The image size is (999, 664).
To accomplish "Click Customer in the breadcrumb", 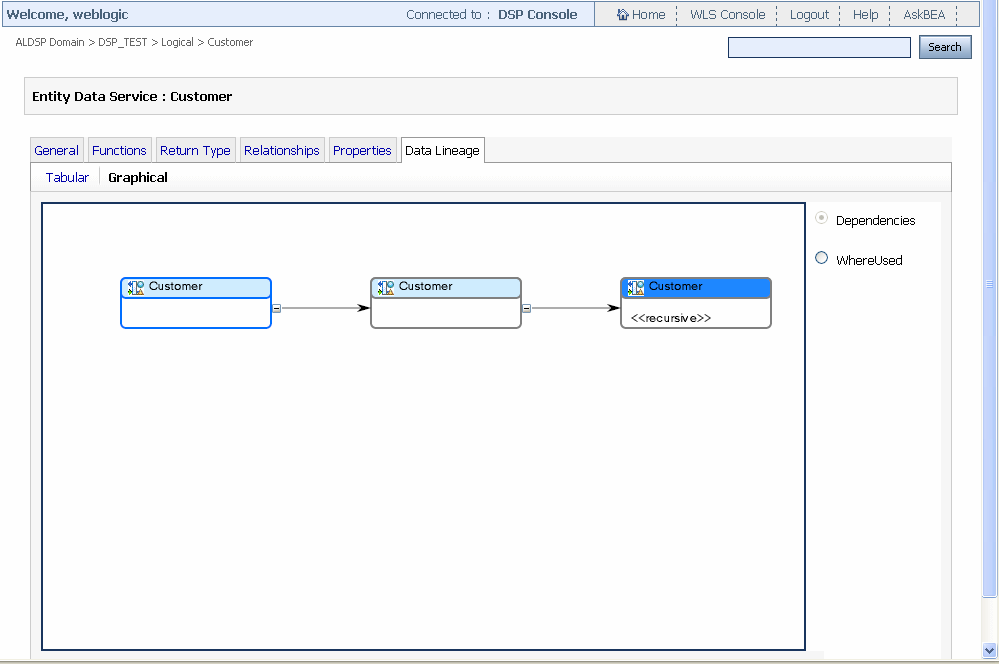I will tap(230, 42).
